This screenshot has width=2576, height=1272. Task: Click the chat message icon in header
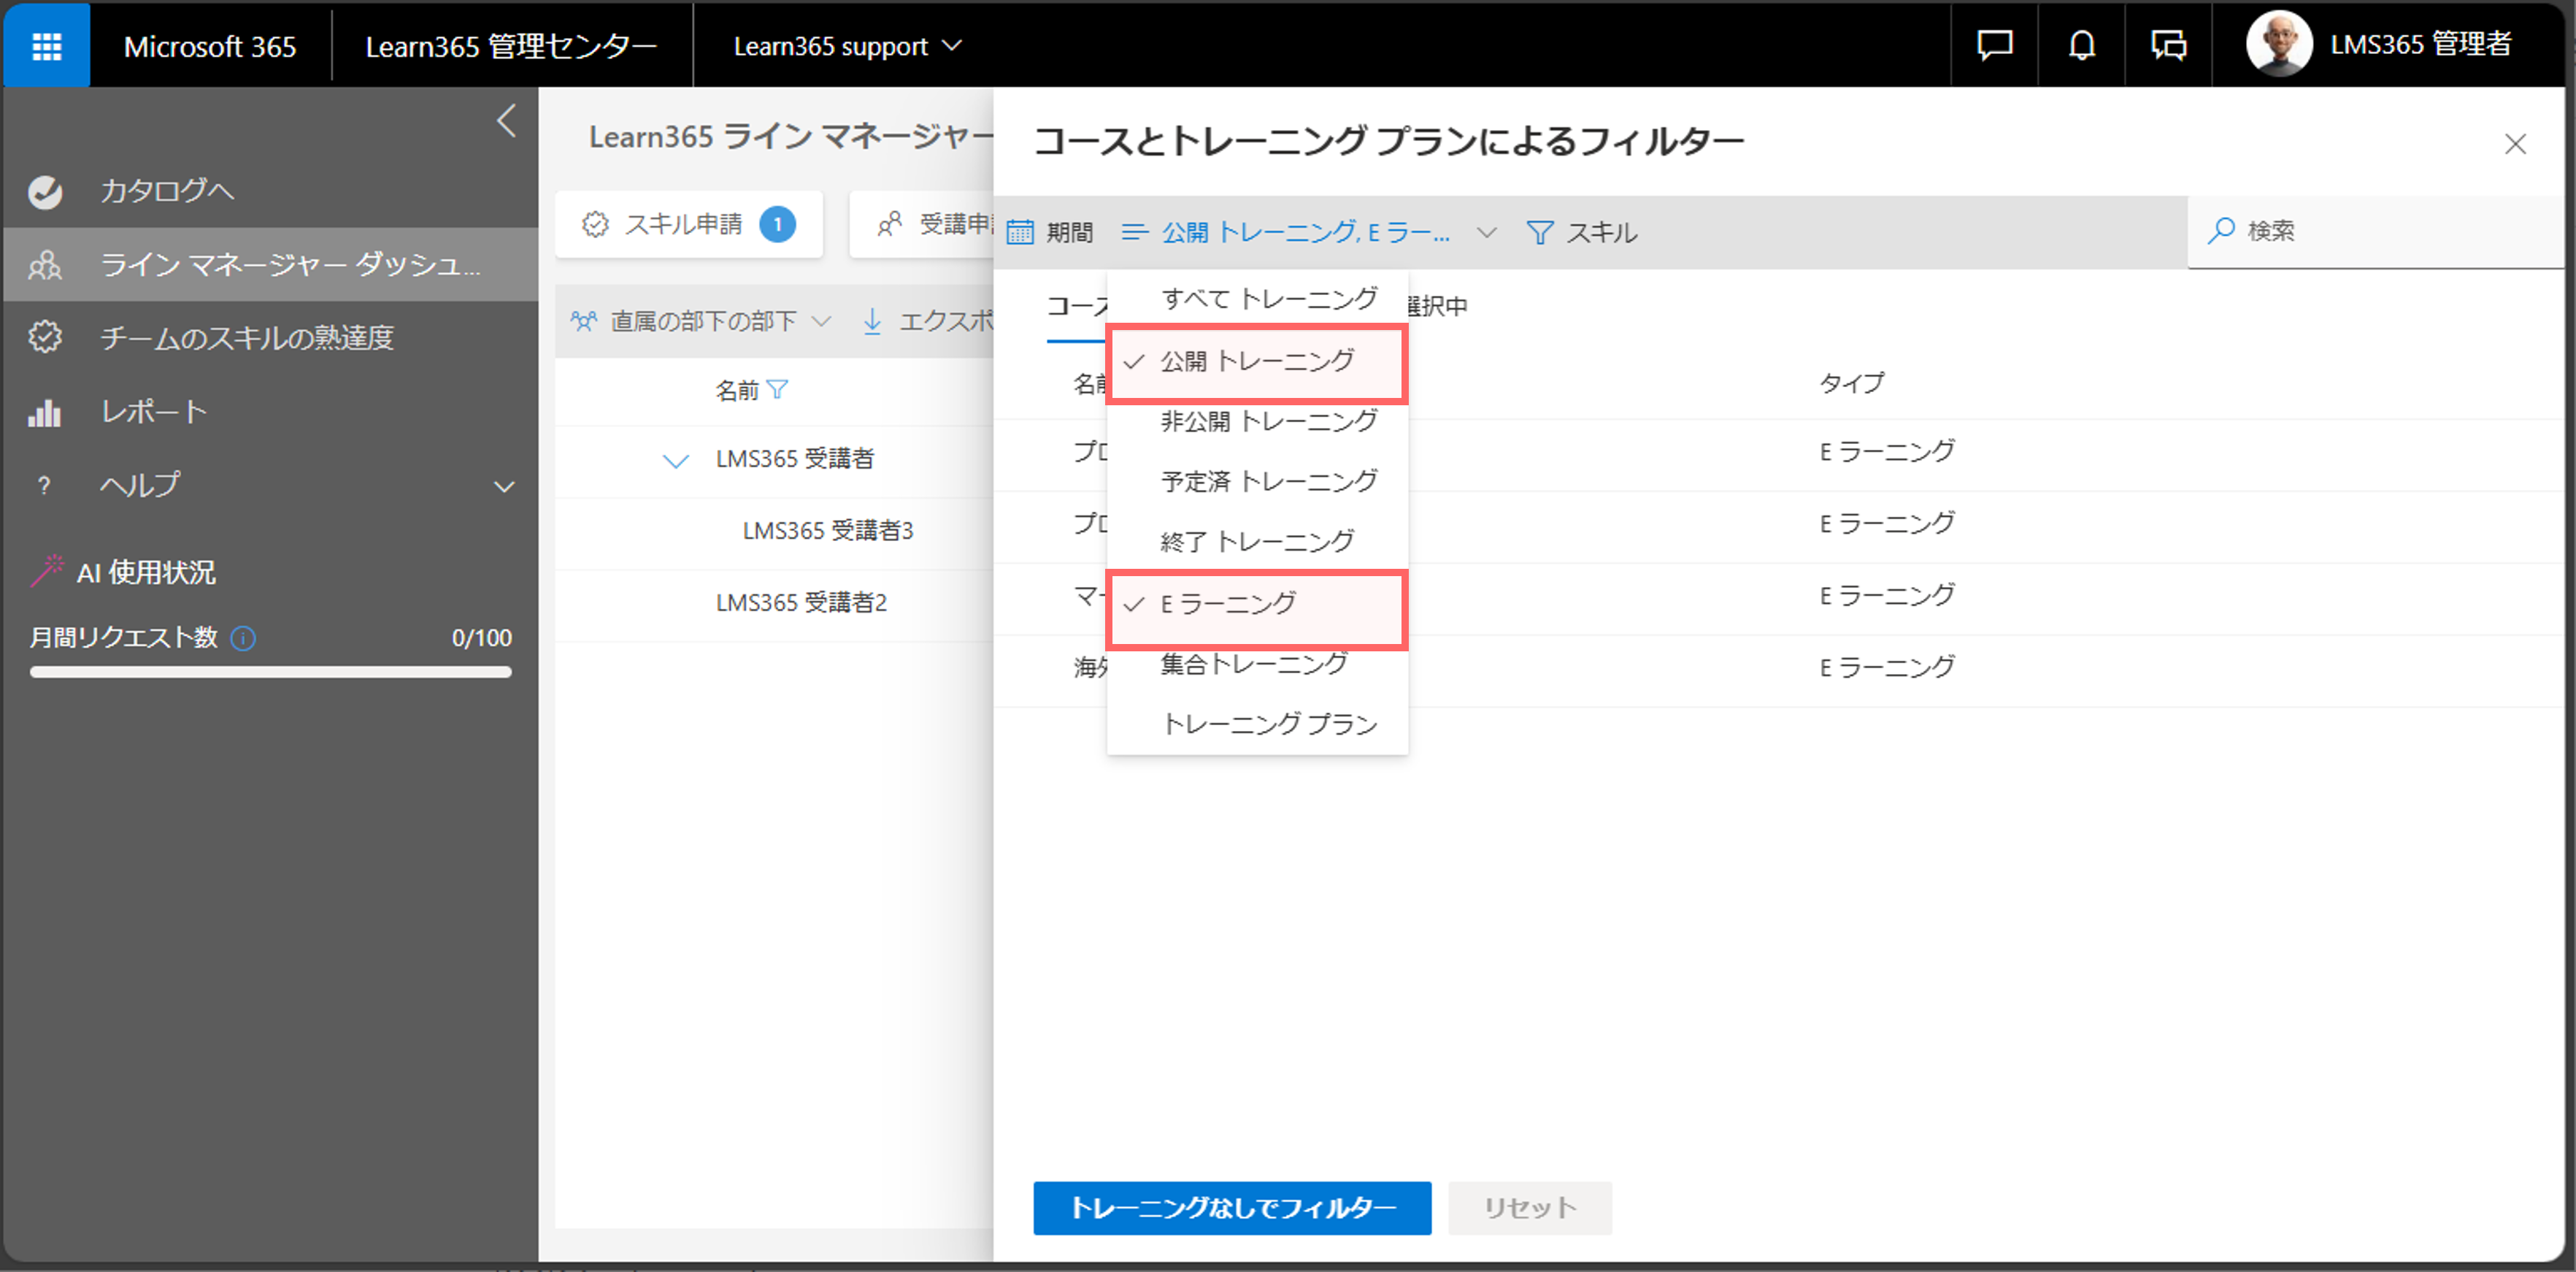pos(1994,45)
